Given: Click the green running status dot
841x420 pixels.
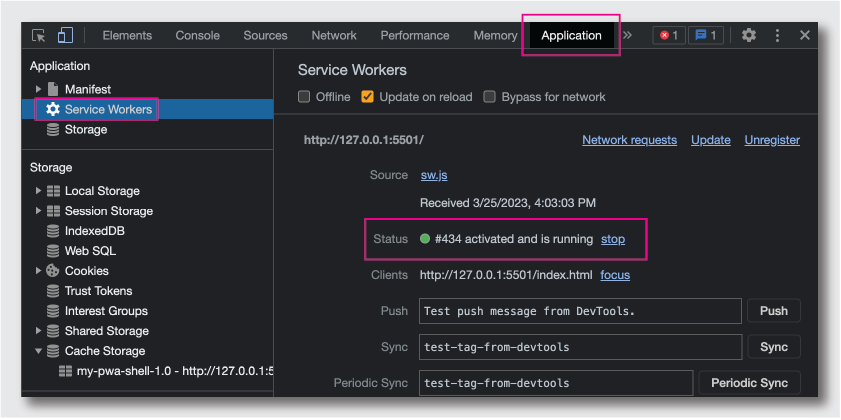Looking at the screenshot, I should point(425,239).
